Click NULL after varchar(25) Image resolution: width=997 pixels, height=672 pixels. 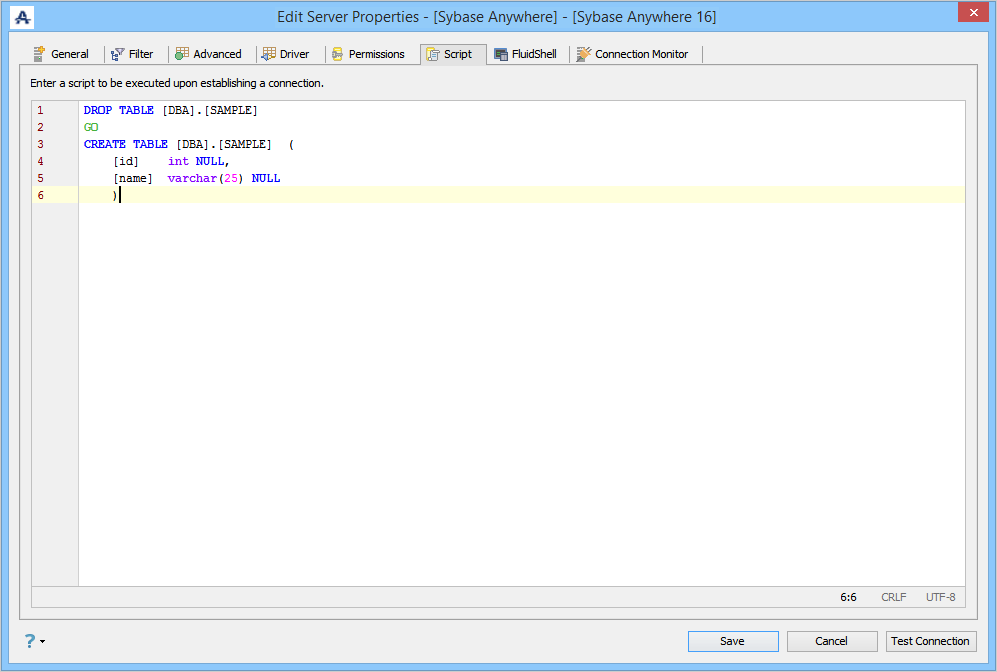(x=266, y=179)
